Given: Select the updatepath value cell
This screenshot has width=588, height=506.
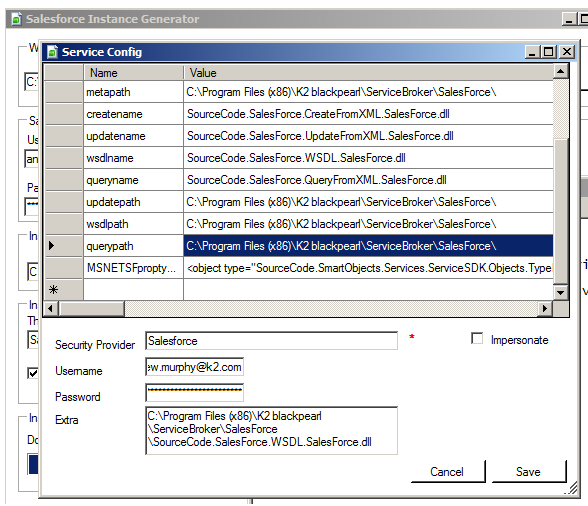Looking at the screenshot, I should click(368, 202).
